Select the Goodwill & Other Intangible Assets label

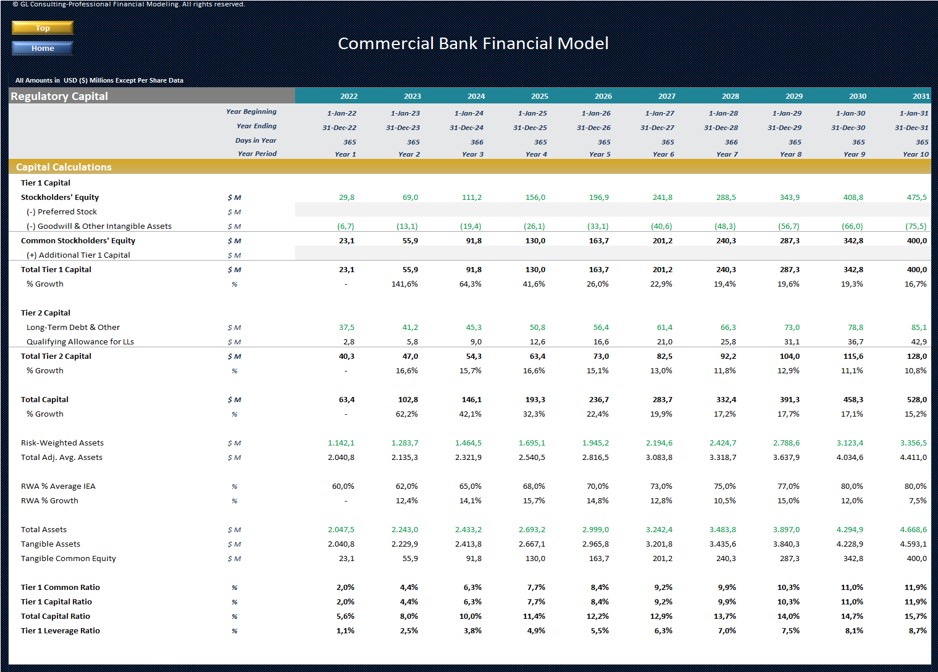(98, 226)
